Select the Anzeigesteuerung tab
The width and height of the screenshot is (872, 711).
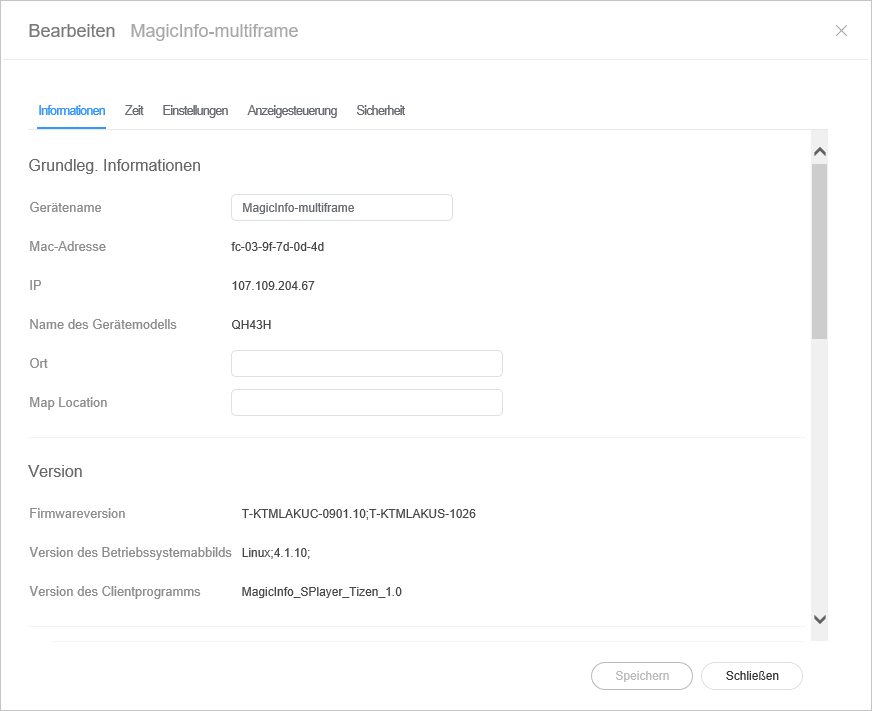(x=292, y=111)
